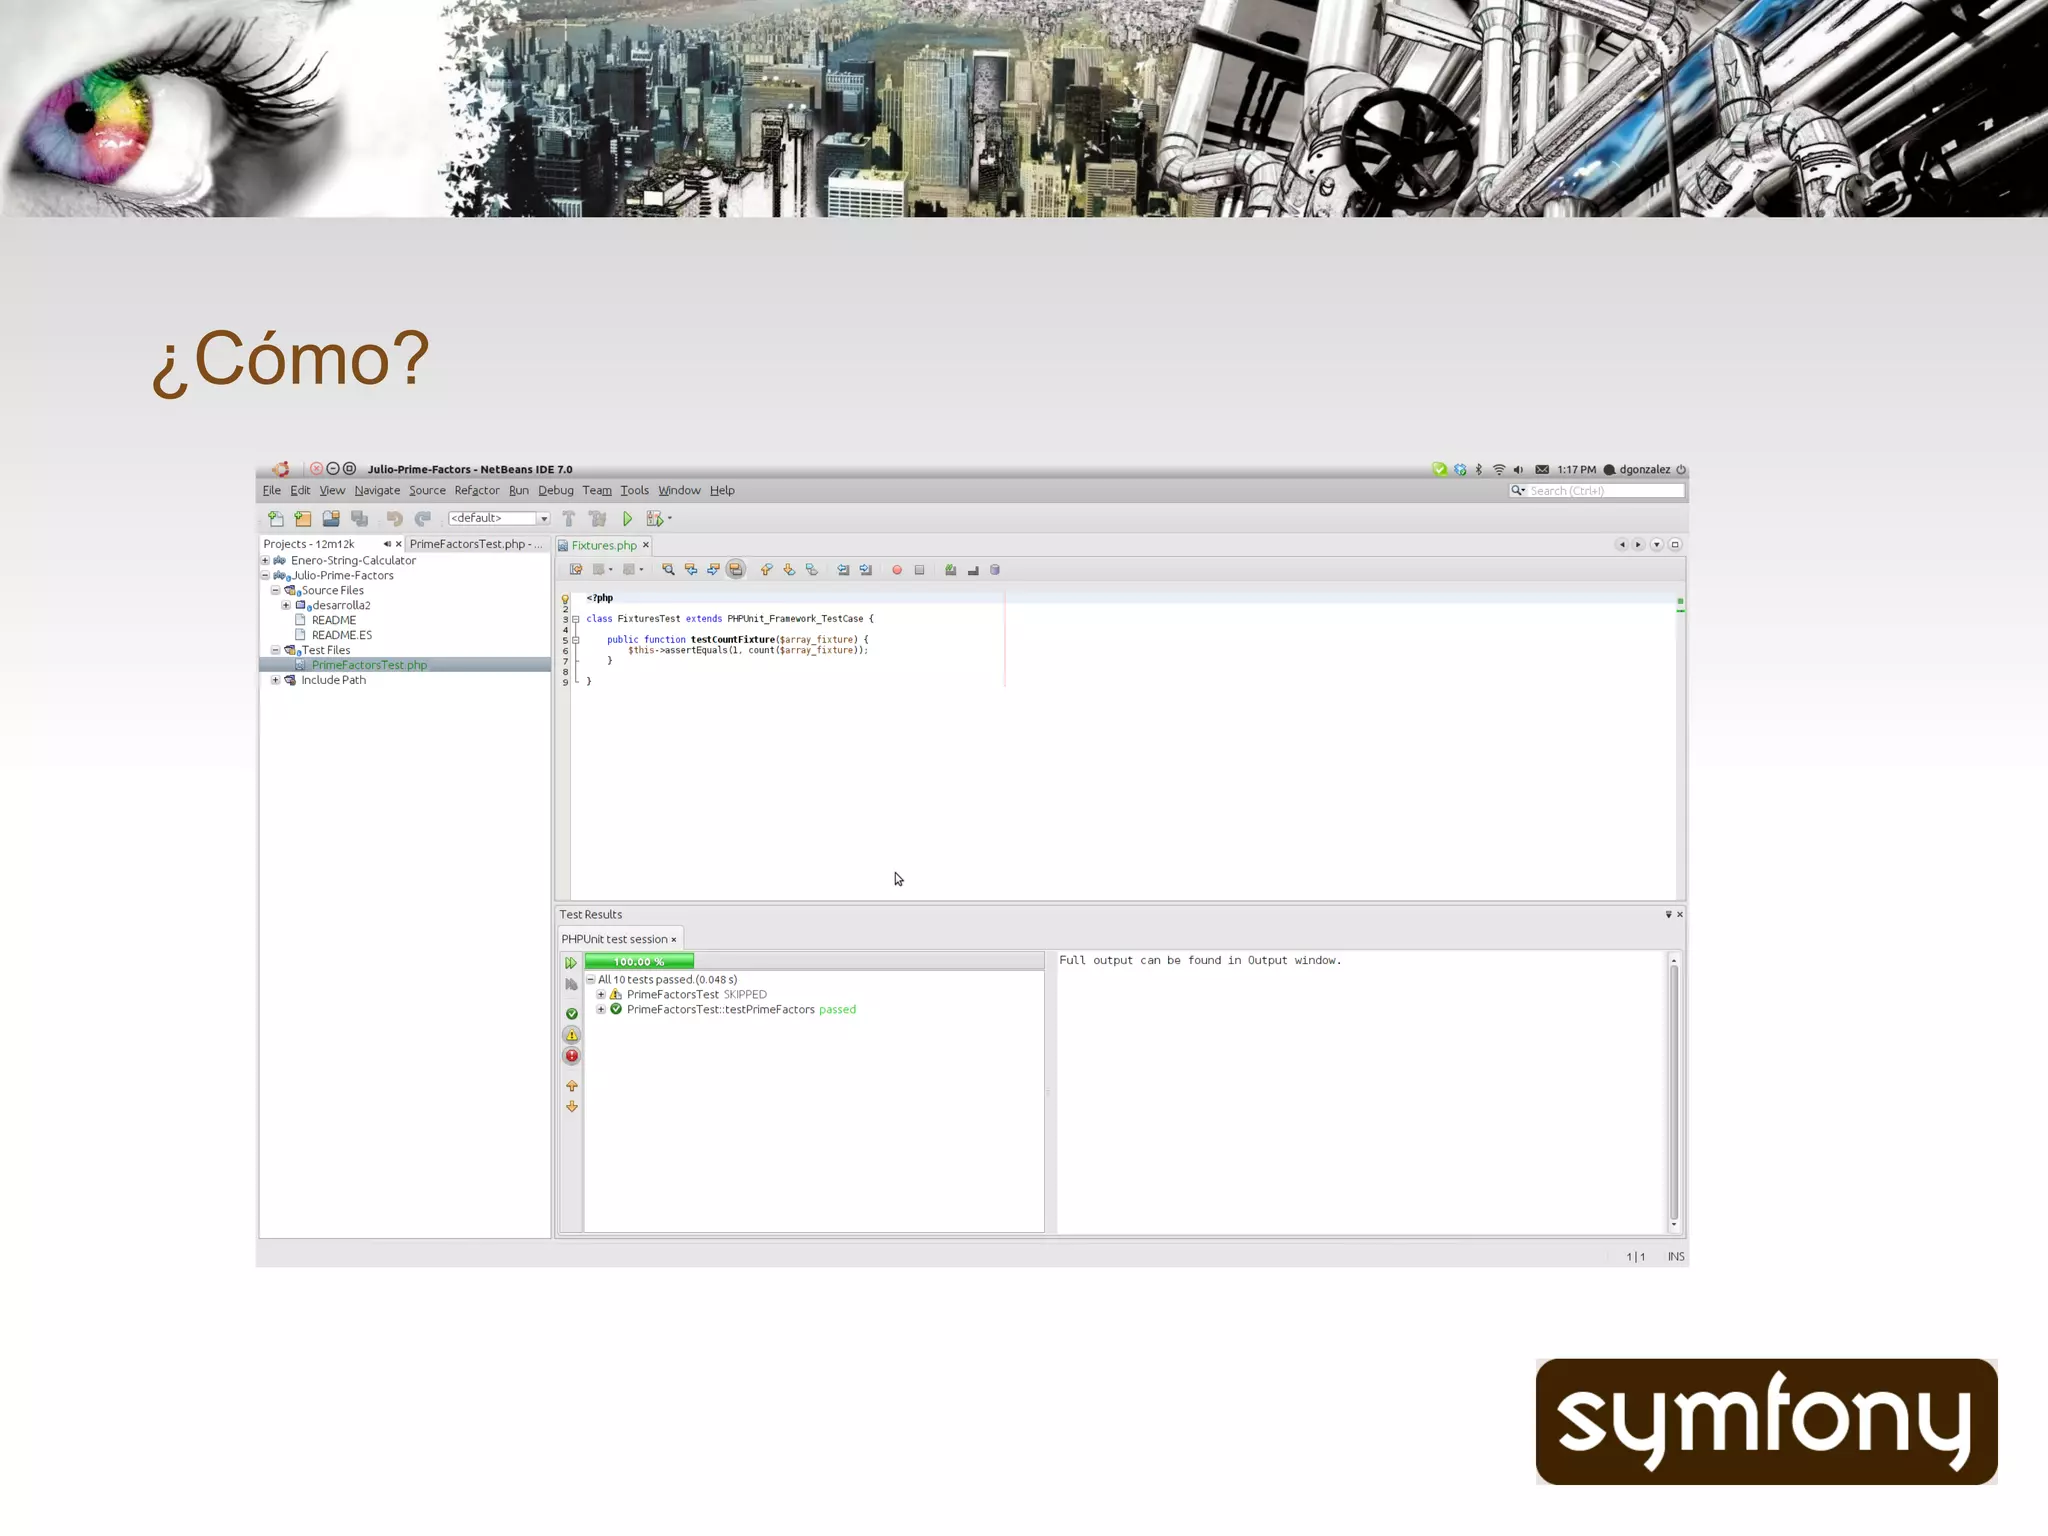The image size is (2048, 1536).
Task: Click the New Project toolbar icon
Action: click(x=303, y=518)
